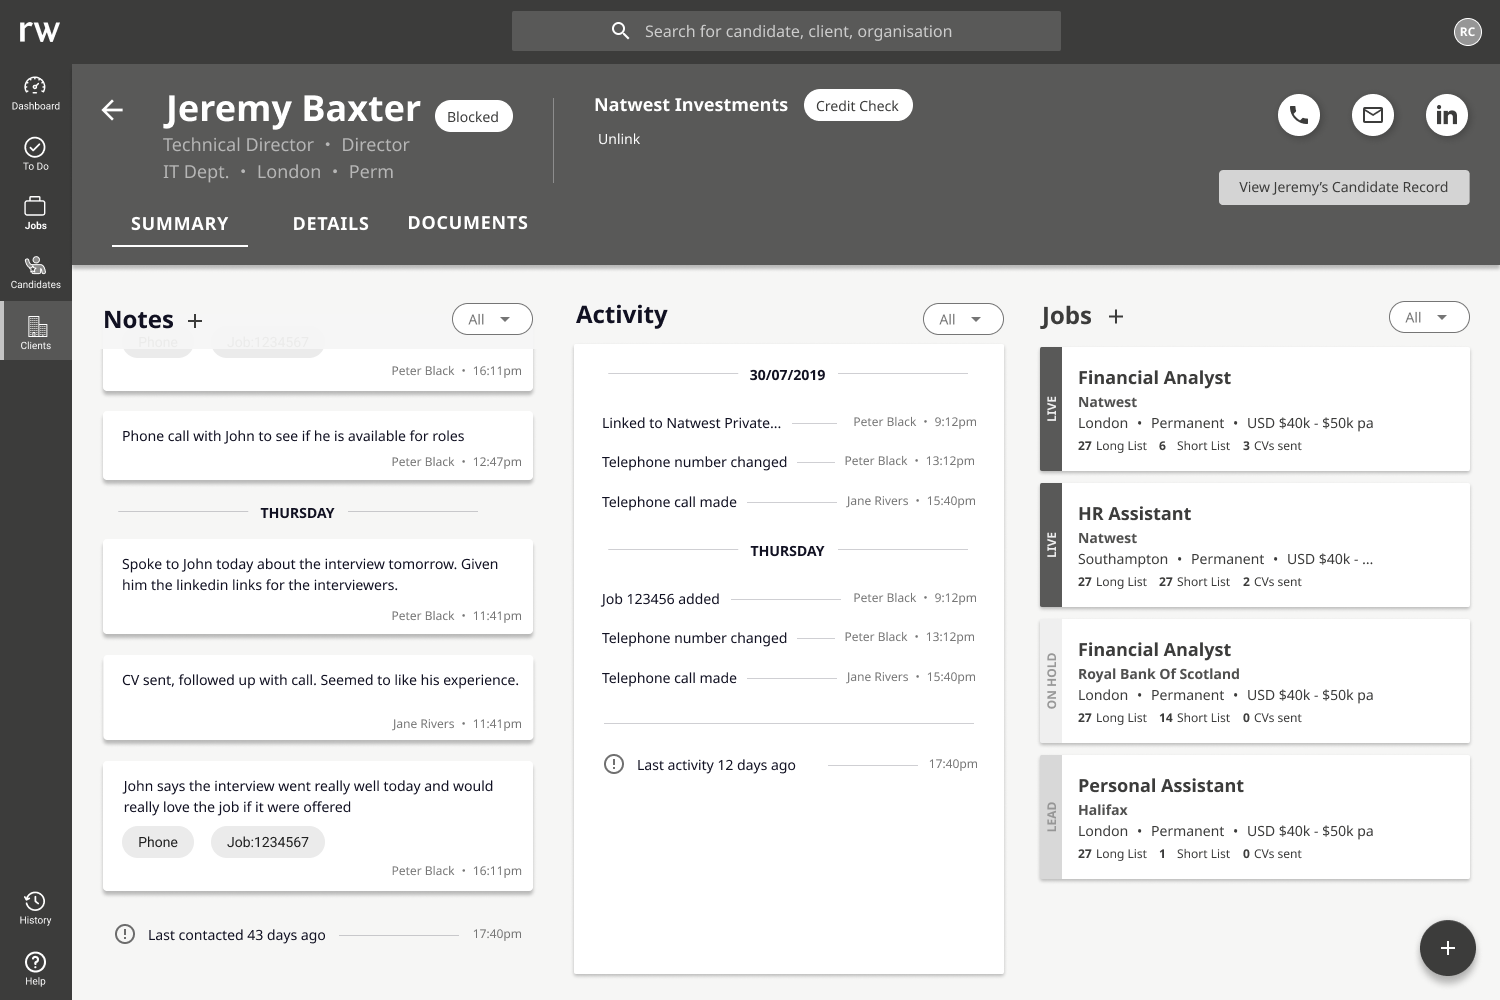The image size is (1500, 1000).
Task: Call Jeremy using the phone icon button
Action: (1299, 115)
